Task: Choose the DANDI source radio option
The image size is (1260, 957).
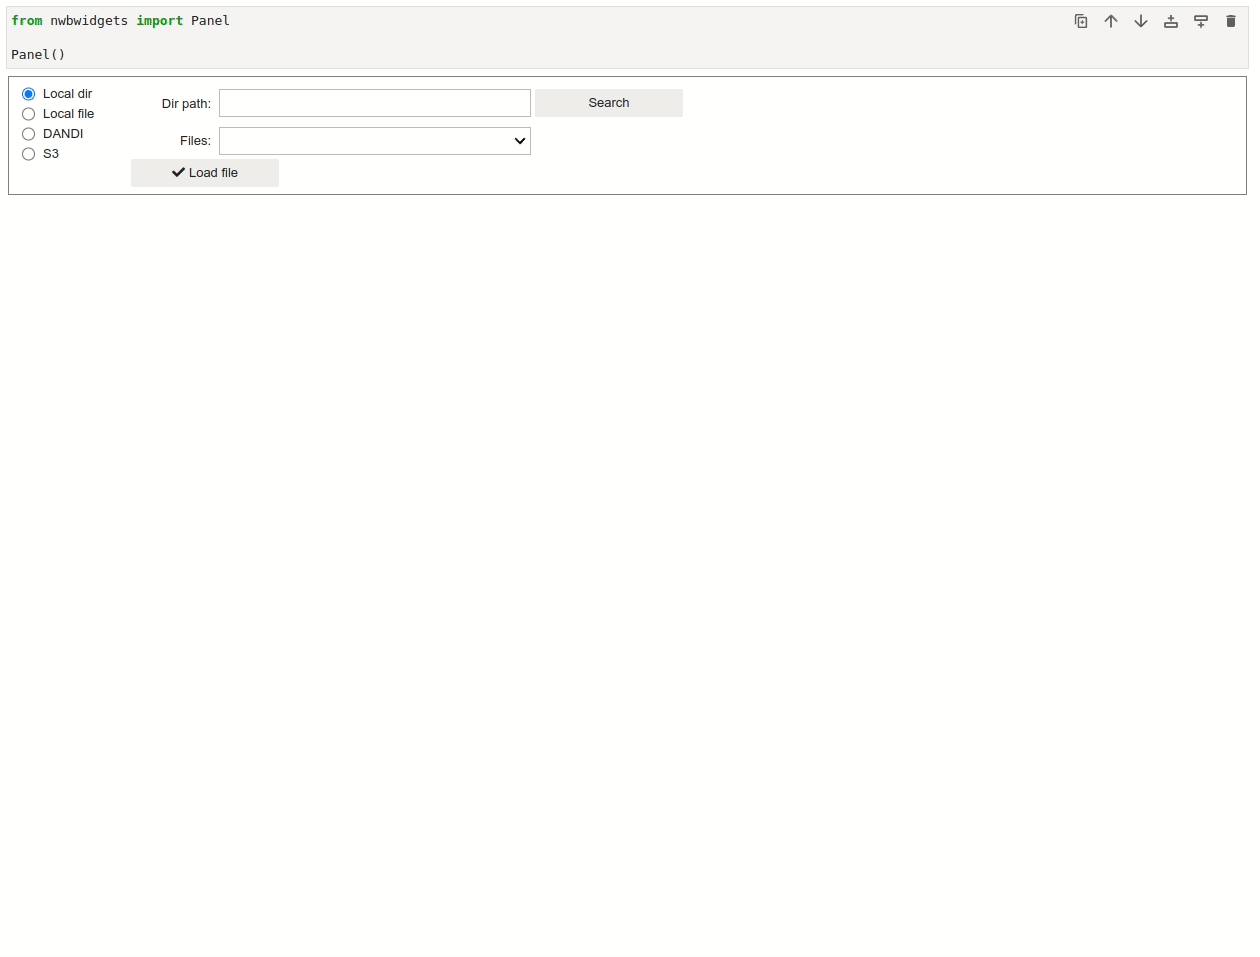Action: tap(29, 134)
